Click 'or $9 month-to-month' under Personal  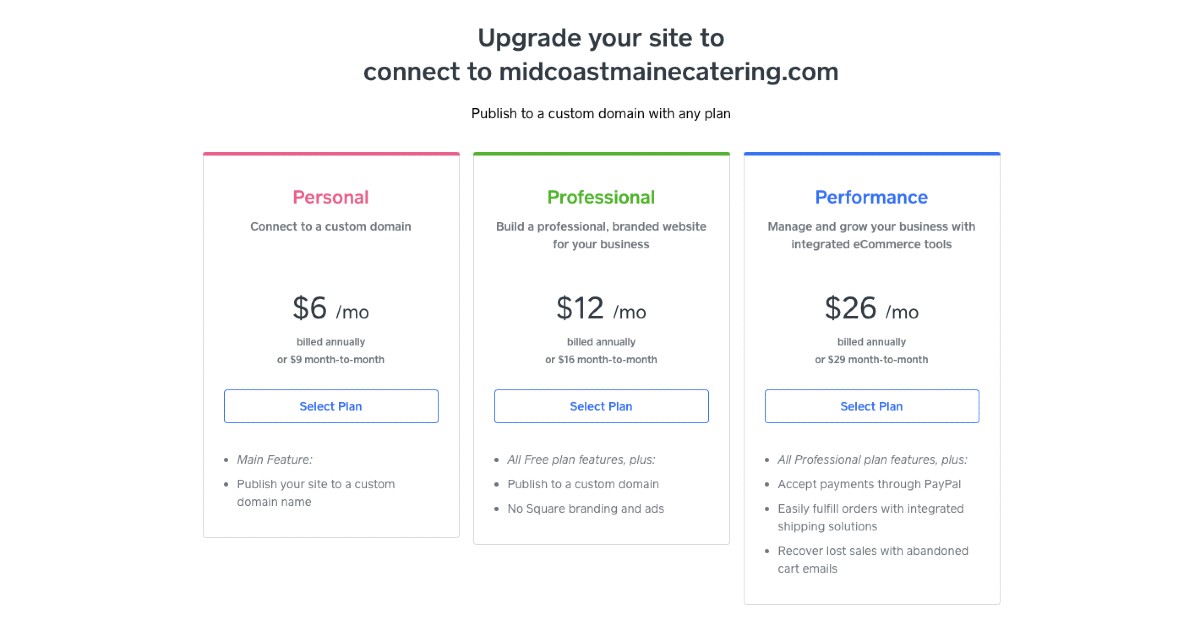tap(331, 359)
